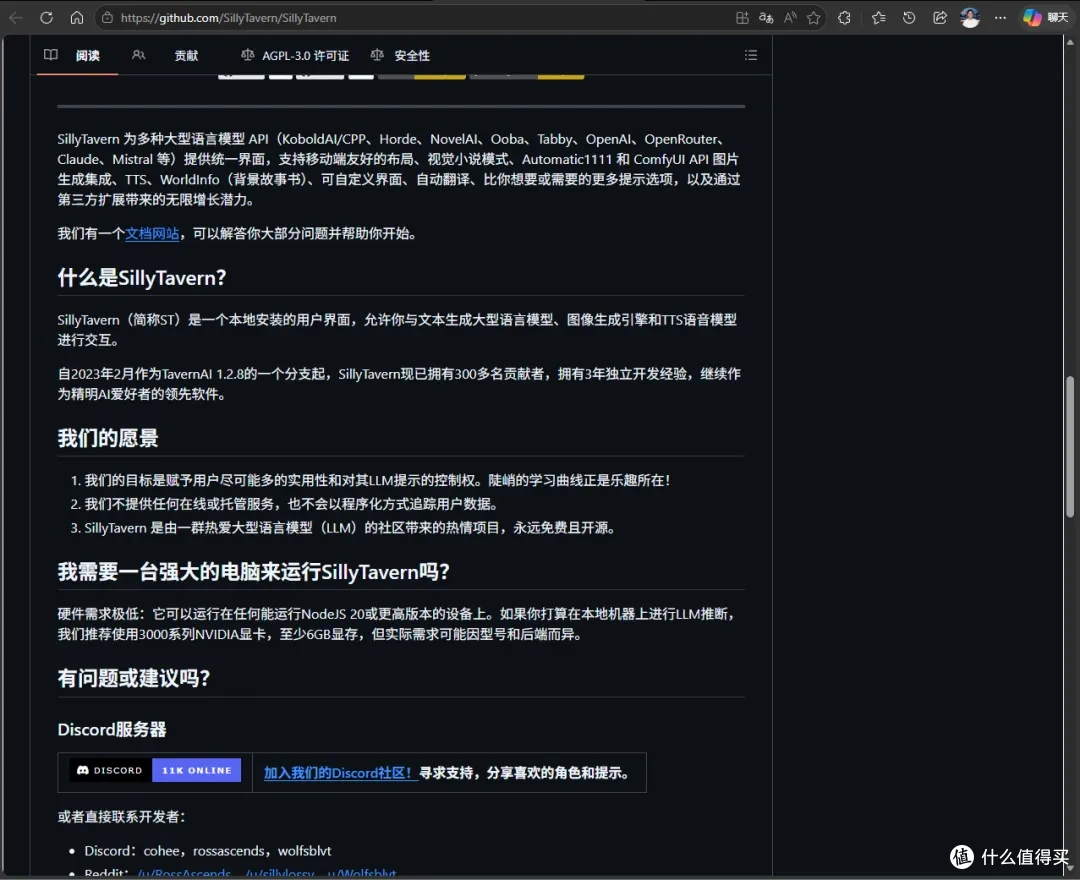Open browser history clock icon
This screenshot has height=880, width=1080.
pos(909,18)
